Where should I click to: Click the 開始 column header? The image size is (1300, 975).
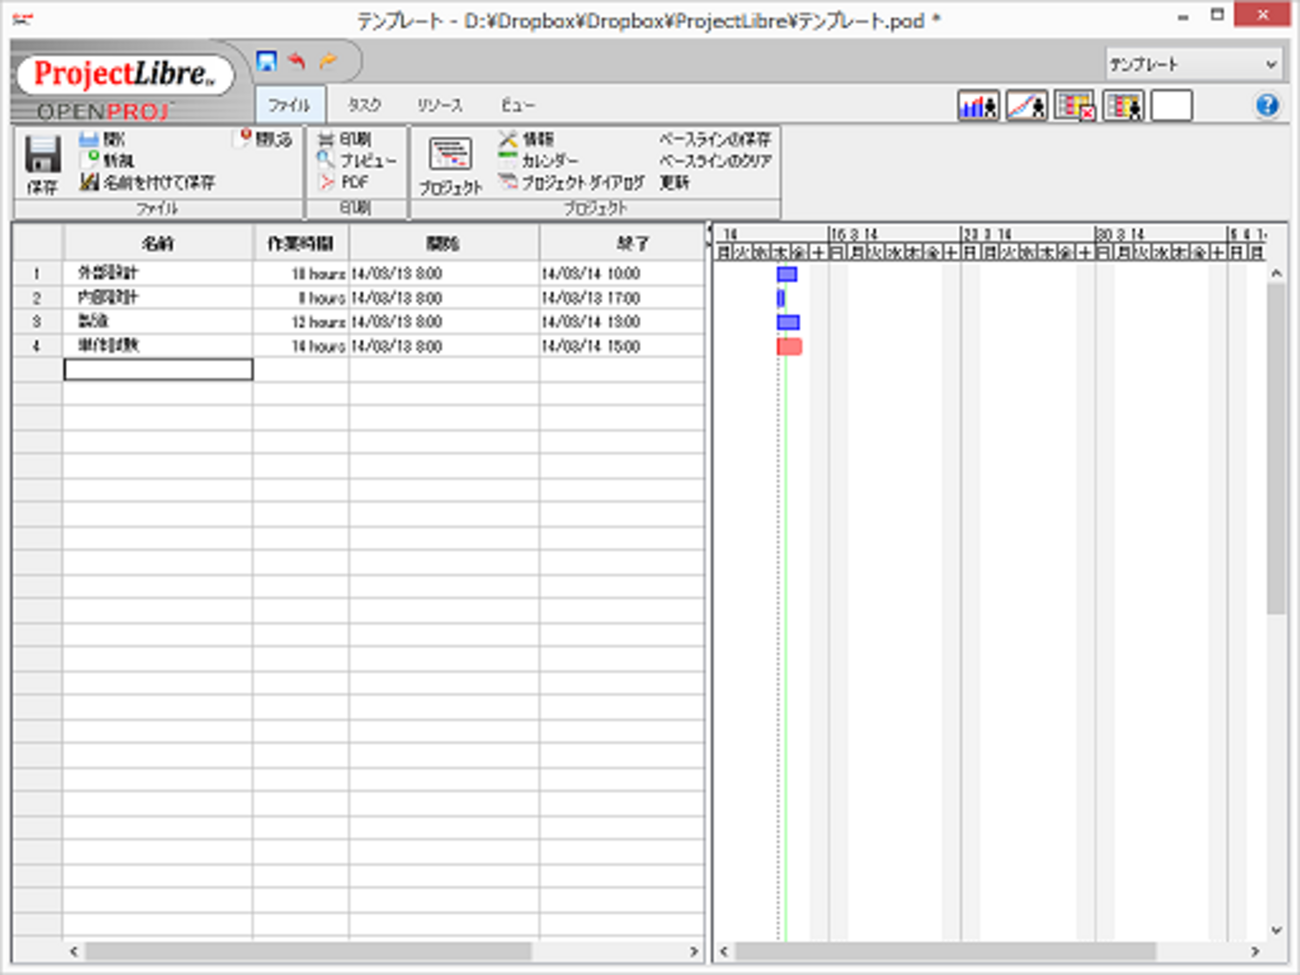tap(444, 243)
